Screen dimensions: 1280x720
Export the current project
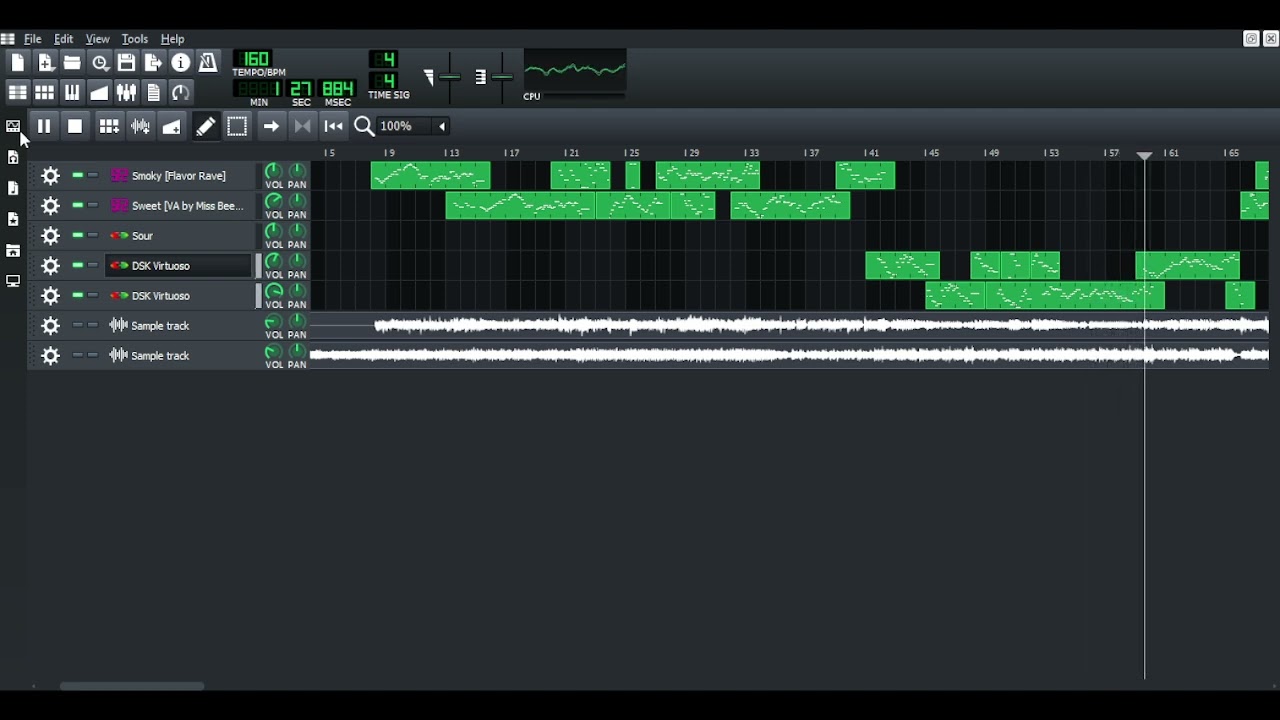coord(153,63)
